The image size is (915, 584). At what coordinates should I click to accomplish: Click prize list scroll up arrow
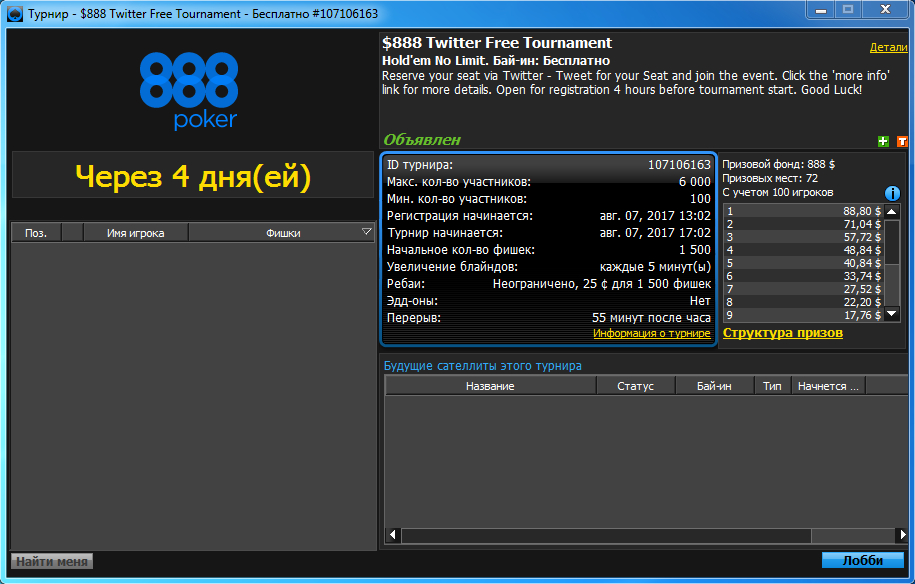[892, 211]
